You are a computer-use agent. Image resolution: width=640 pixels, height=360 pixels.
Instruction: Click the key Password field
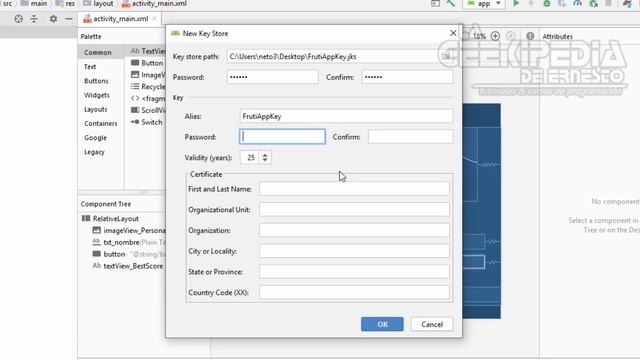tap(282, 137)
